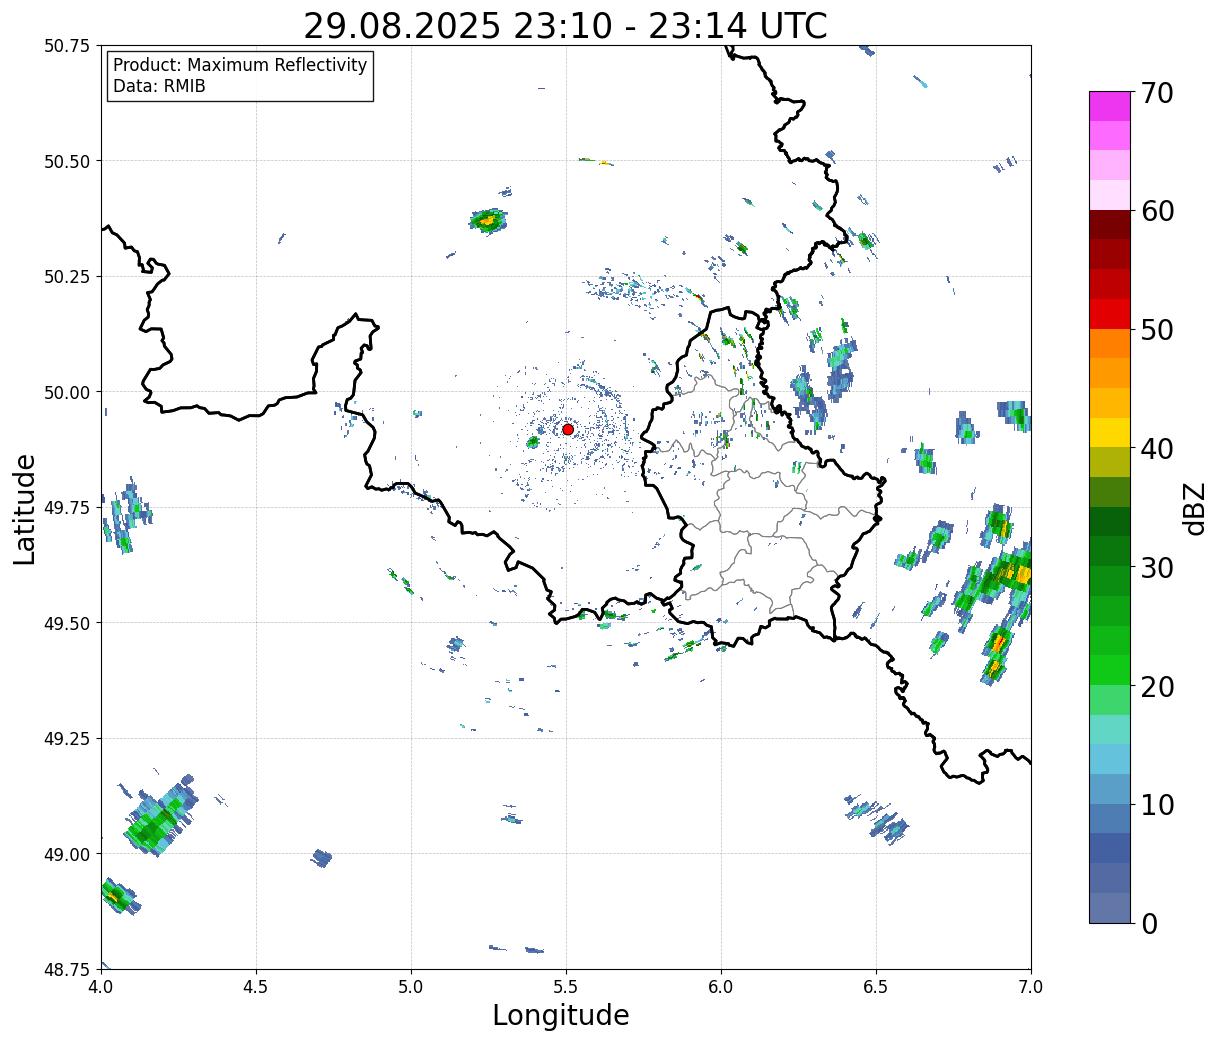This screenshot has width=1219, height=1040.
Task: Click the latitude tick label '48.75'
Action: click(66, 969)
